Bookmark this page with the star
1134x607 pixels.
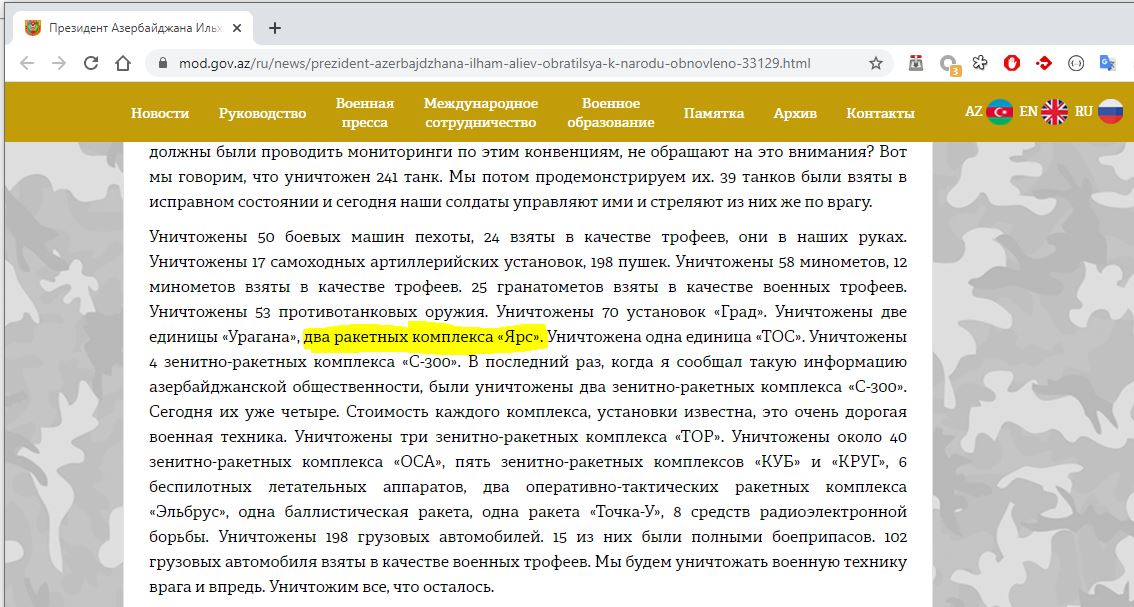tap(876, 63)
